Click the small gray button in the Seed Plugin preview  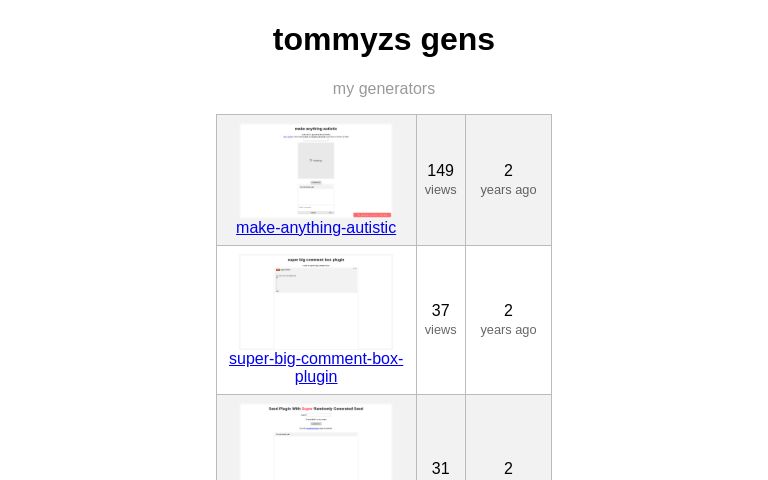pyautogui.click(x=316, y=423)
